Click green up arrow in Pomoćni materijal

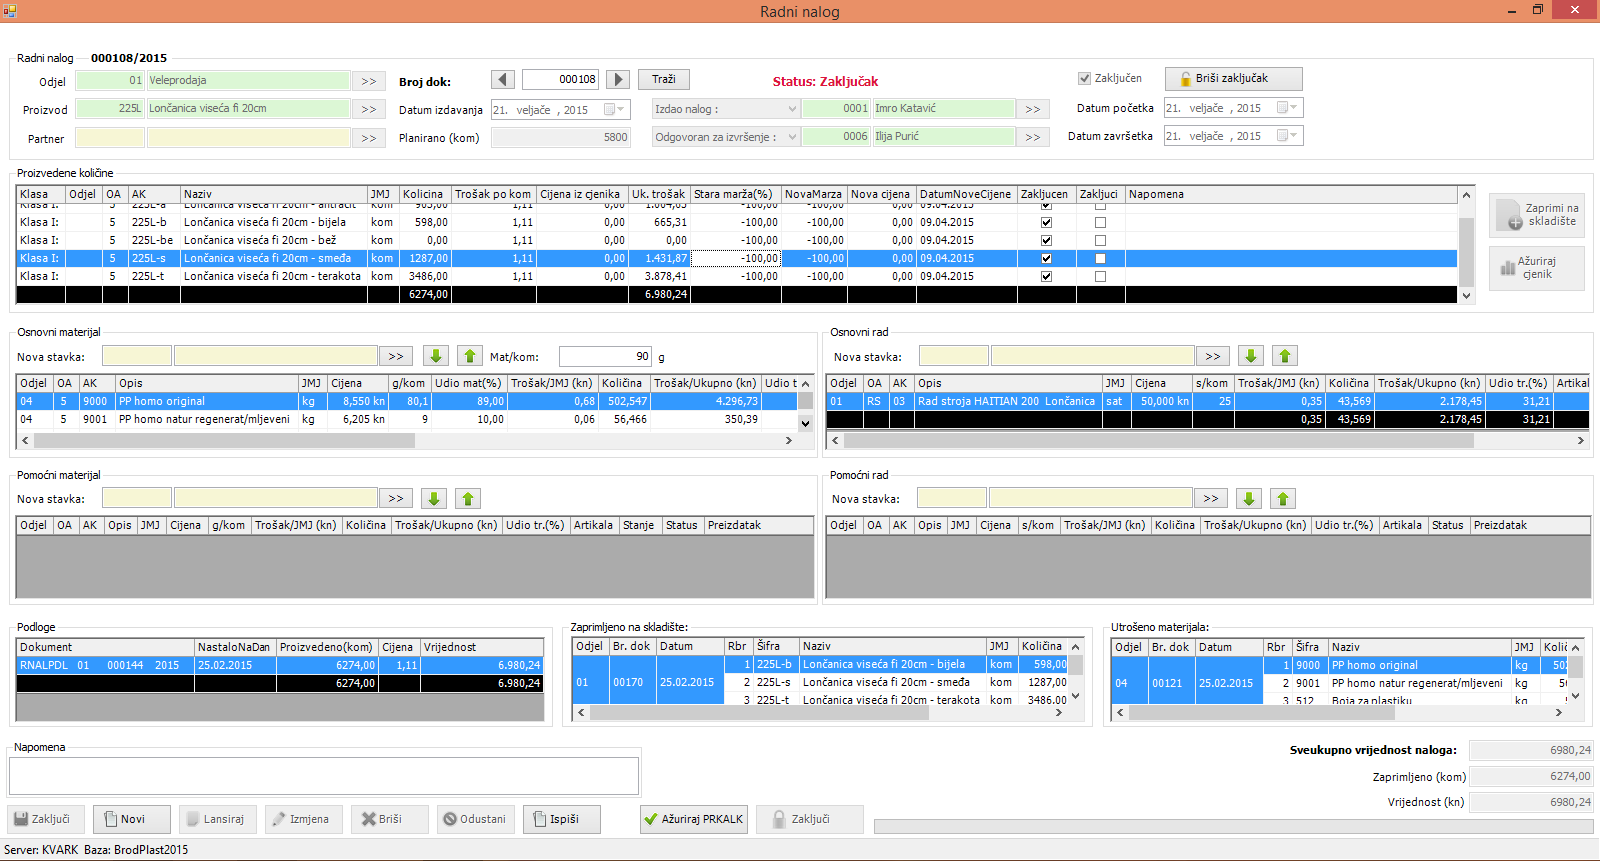click(x=468, y=498)
